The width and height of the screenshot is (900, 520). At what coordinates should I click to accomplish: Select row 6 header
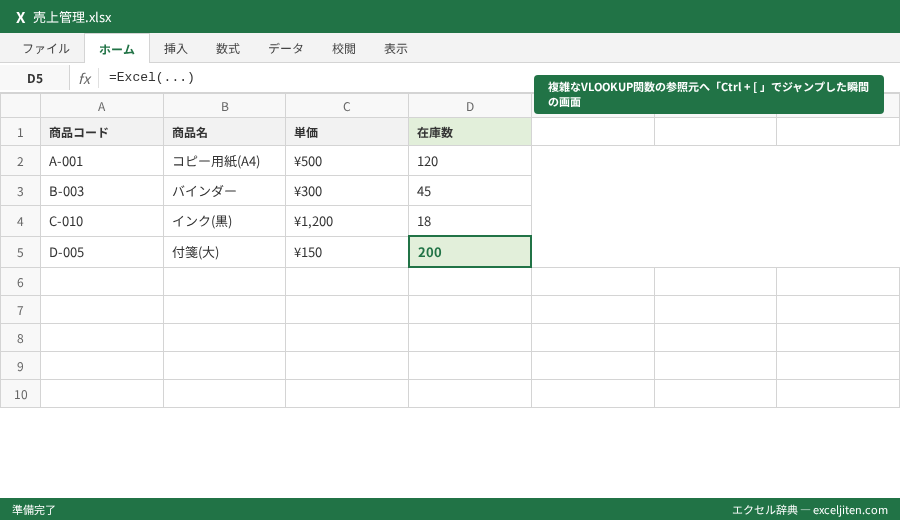20,282
